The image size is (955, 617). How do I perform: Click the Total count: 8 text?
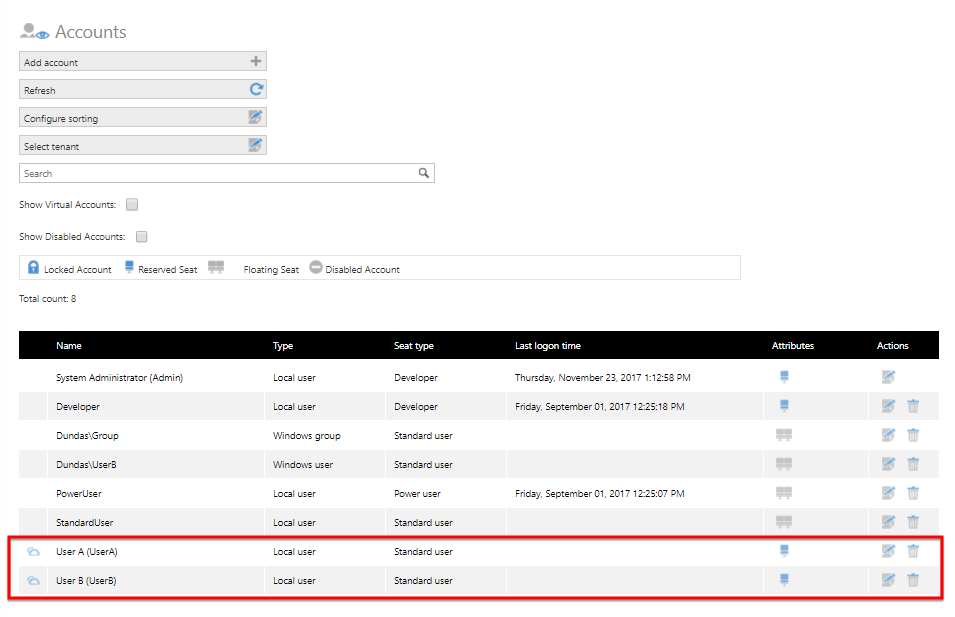[48, 298]
